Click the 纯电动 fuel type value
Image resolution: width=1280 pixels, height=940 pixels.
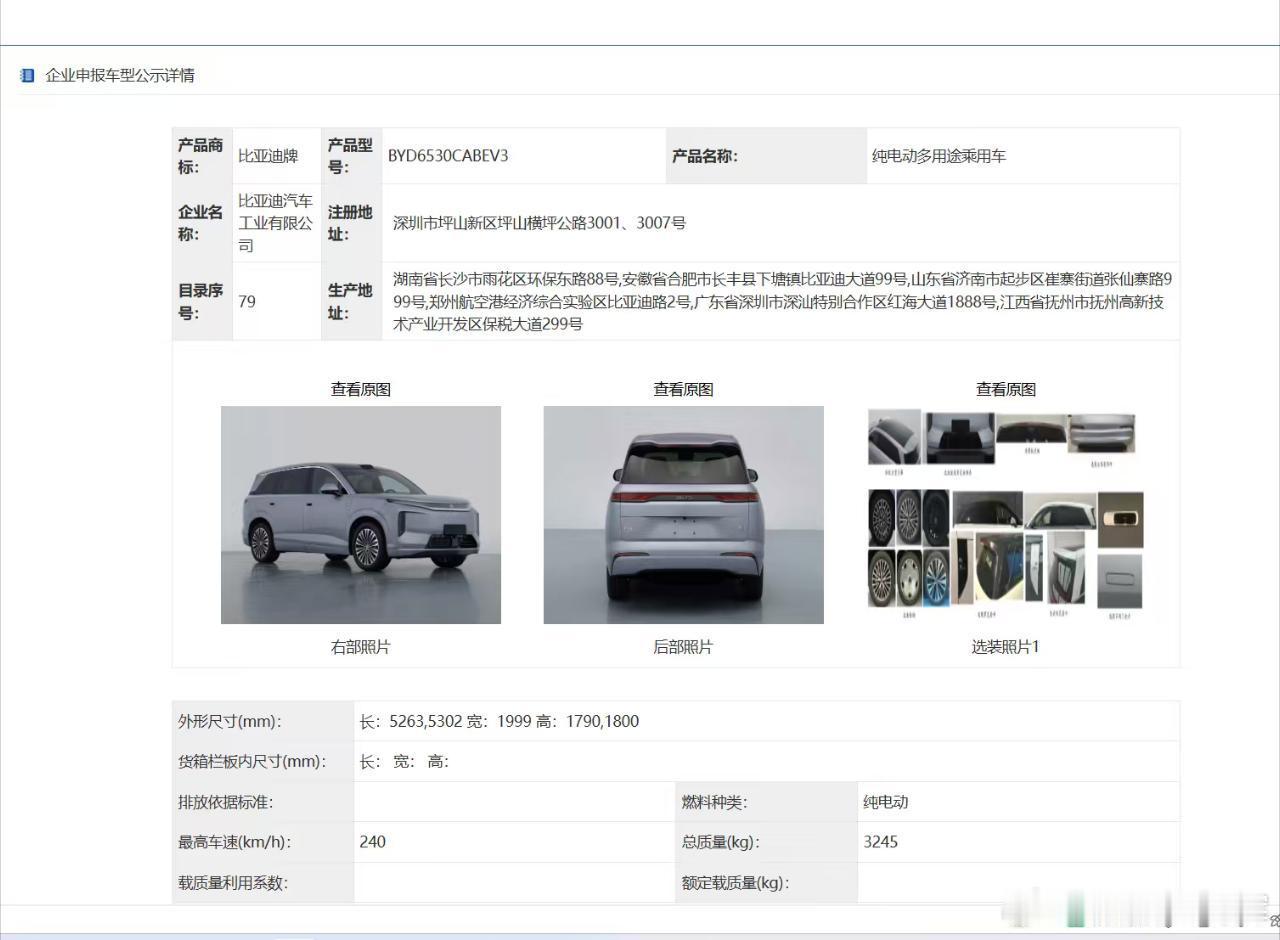pos(886,802)
